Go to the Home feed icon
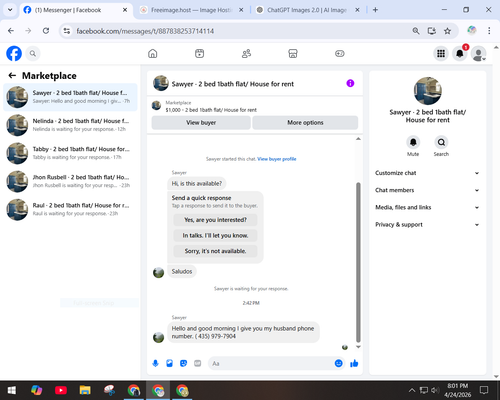500x400 pixels. (153, 53)
